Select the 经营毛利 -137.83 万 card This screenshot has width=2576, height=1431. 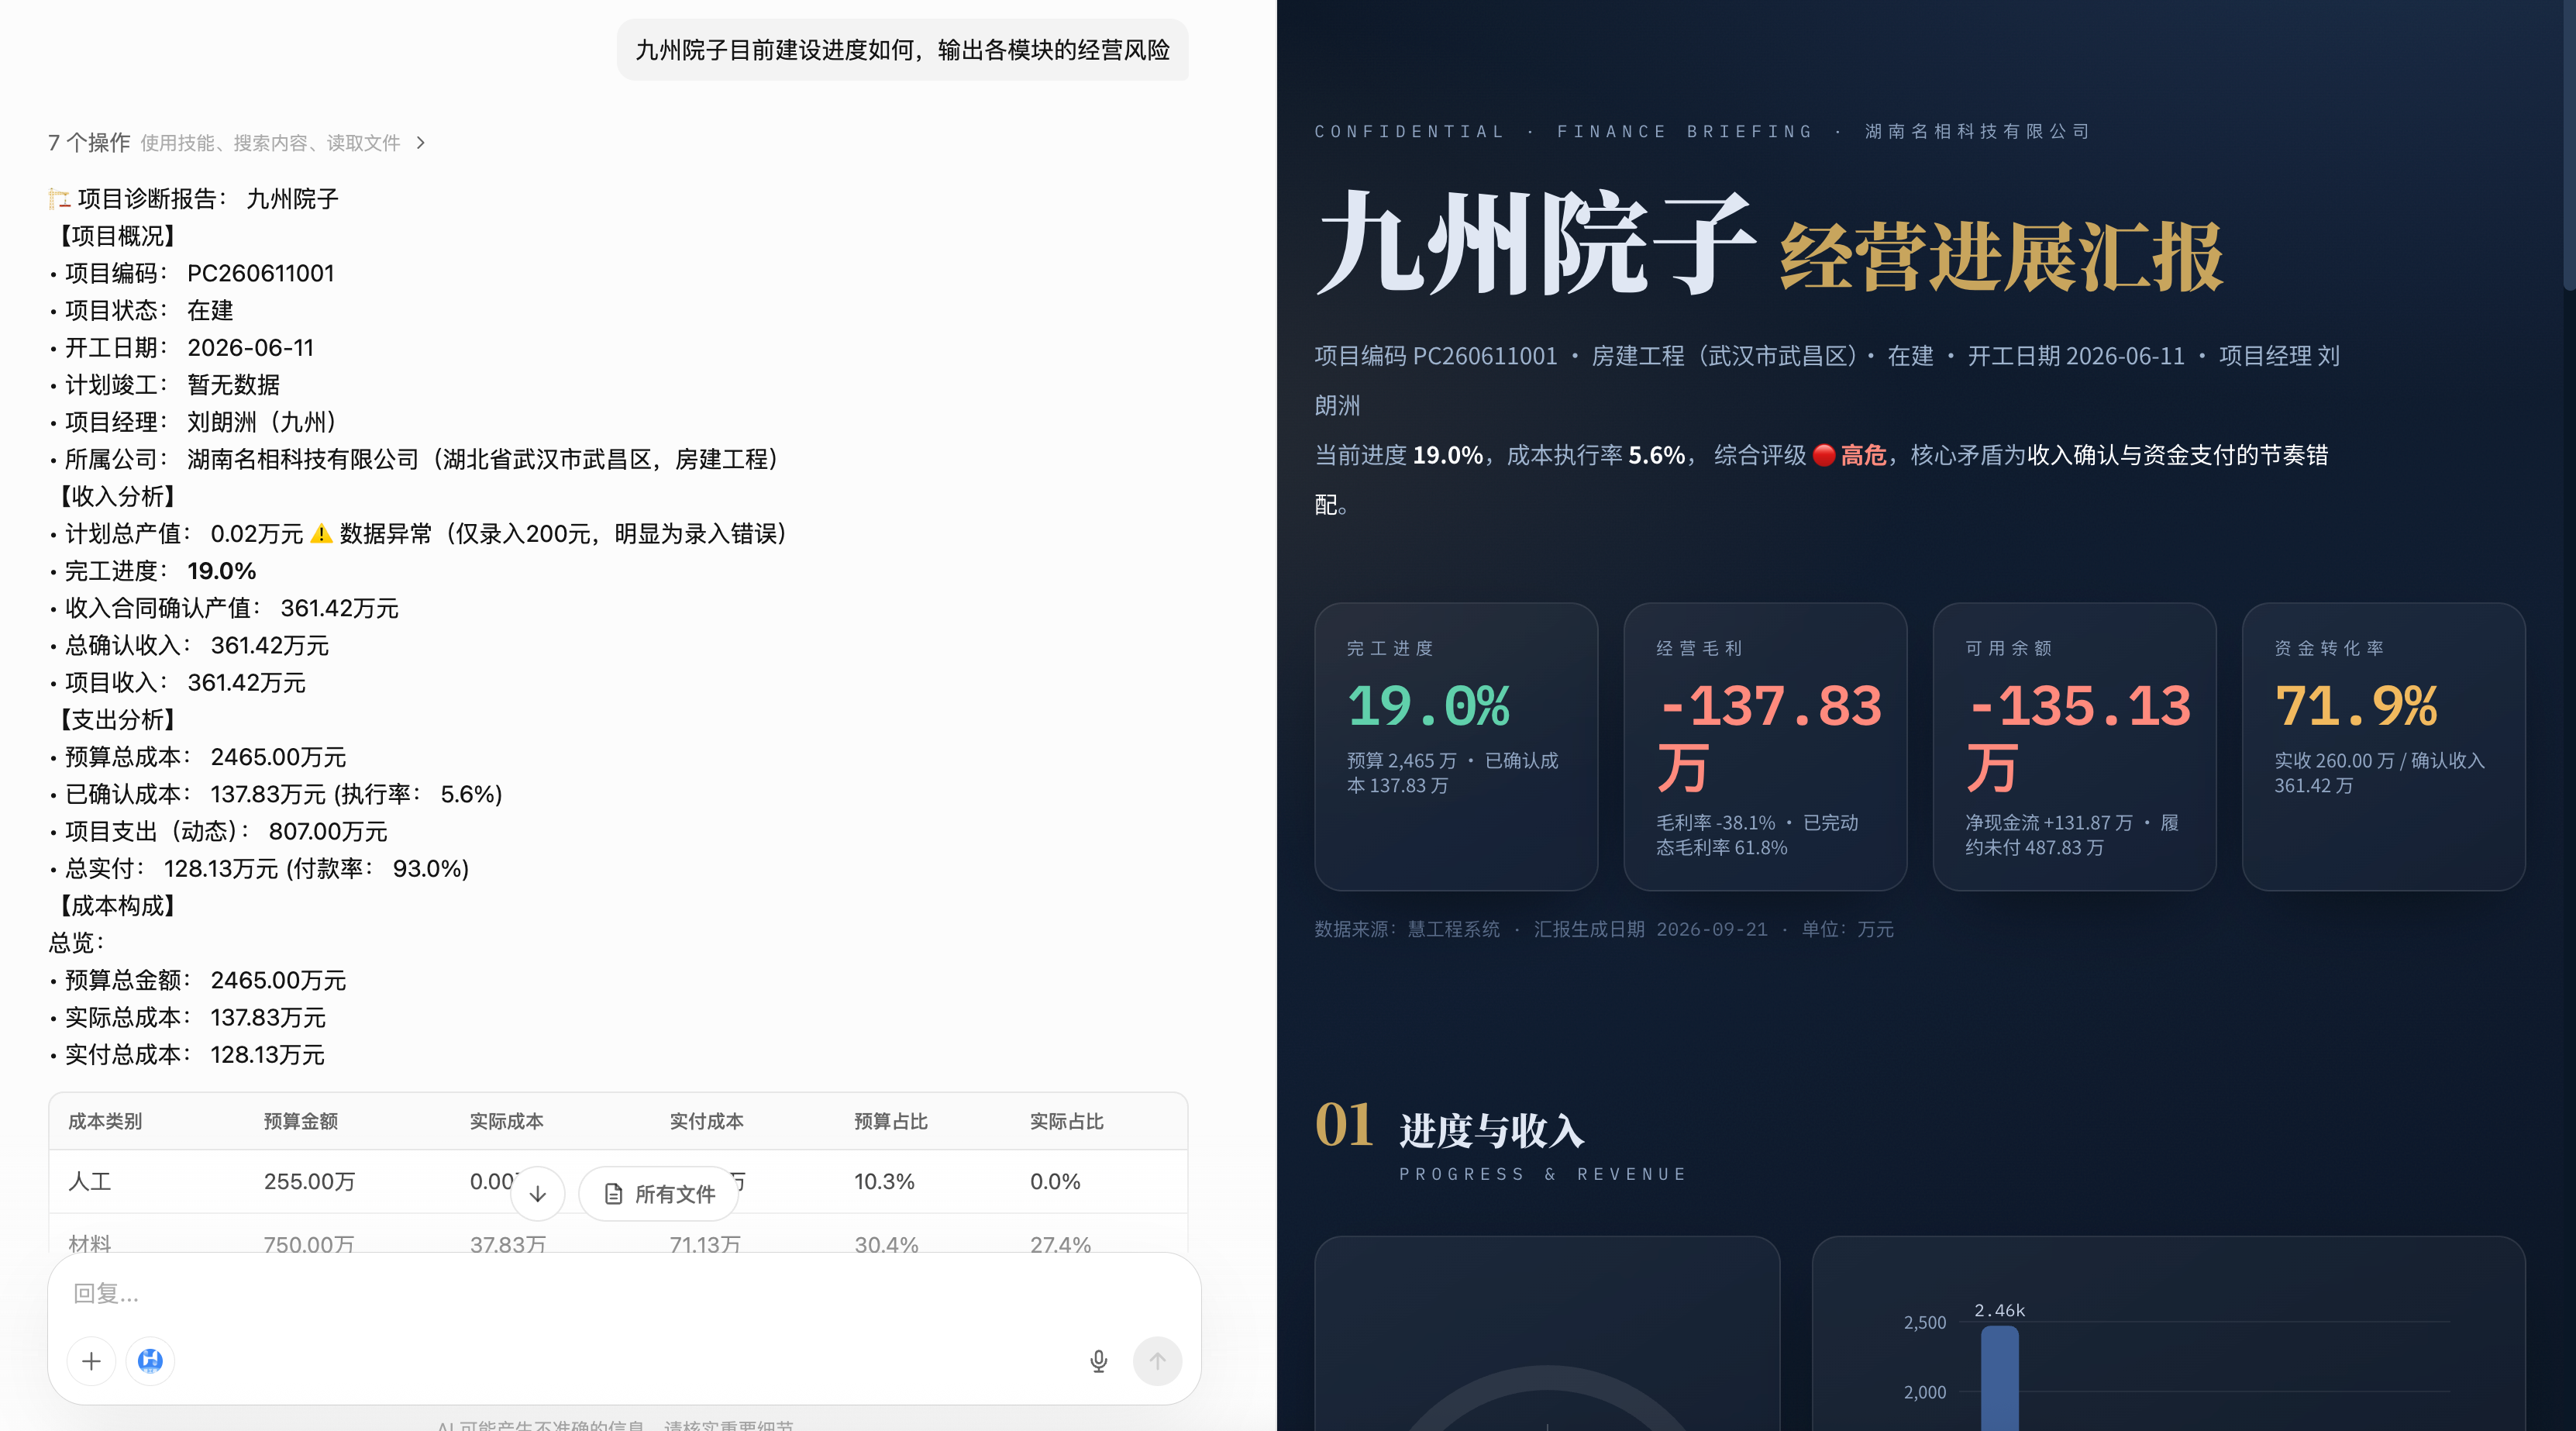click(1765, 746)
